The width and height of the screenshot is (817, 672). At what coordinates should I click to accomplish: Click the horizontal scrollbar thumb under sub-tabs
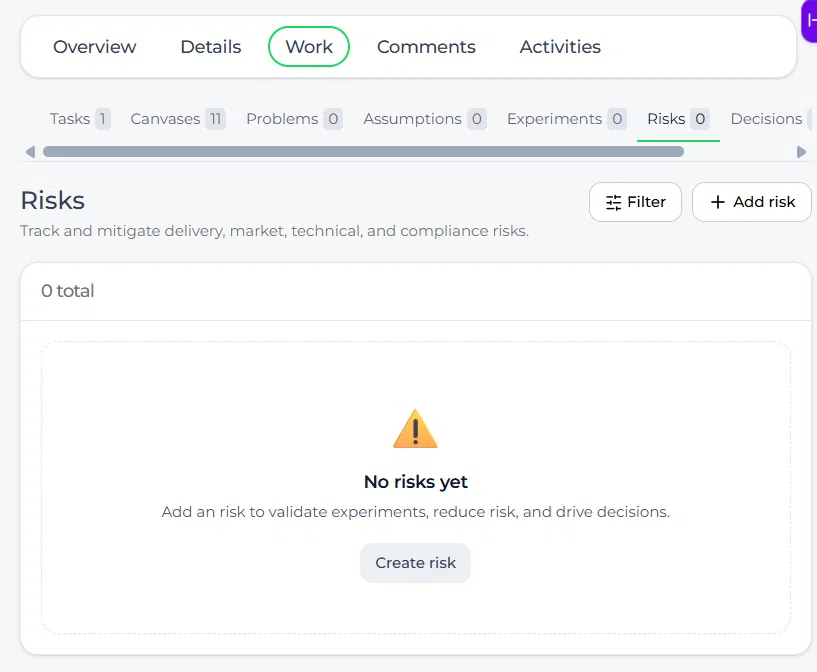[363, 152]
